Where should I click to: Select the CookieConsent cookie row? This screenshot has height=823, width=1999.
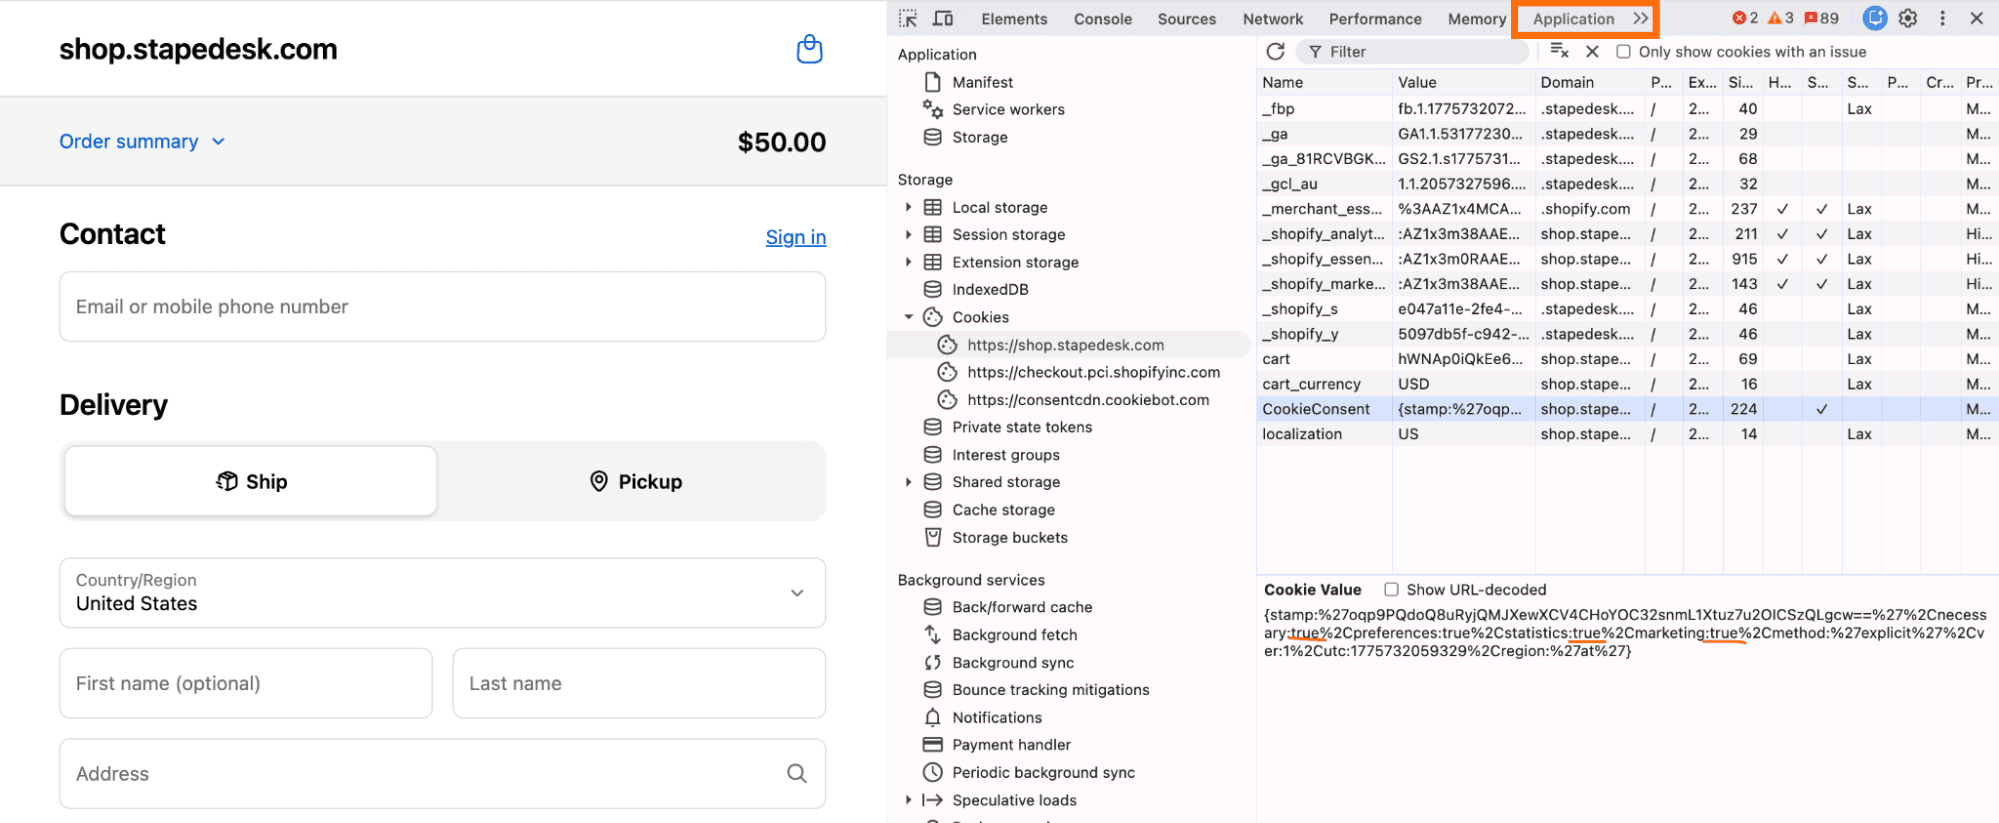tap(1627, 409)
